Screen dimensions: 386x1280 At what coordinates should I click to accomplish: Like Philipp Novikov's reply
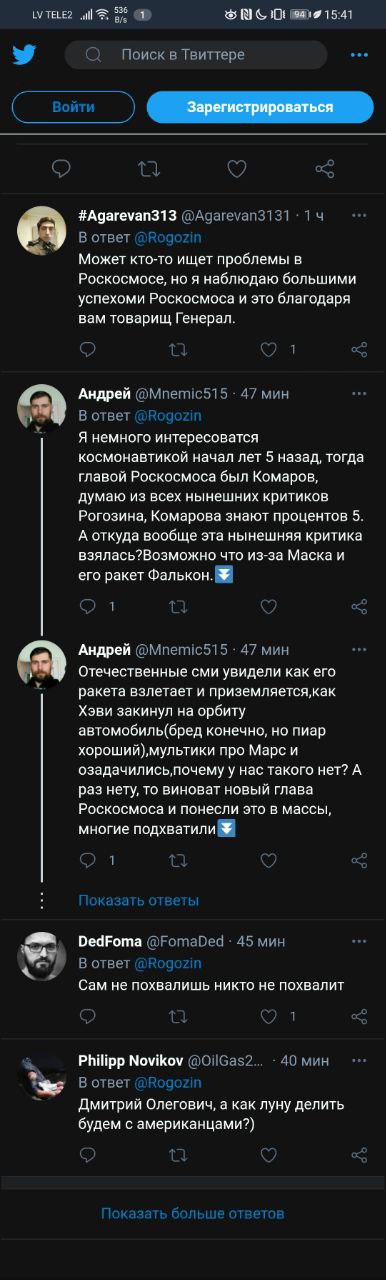[268, 1155]
